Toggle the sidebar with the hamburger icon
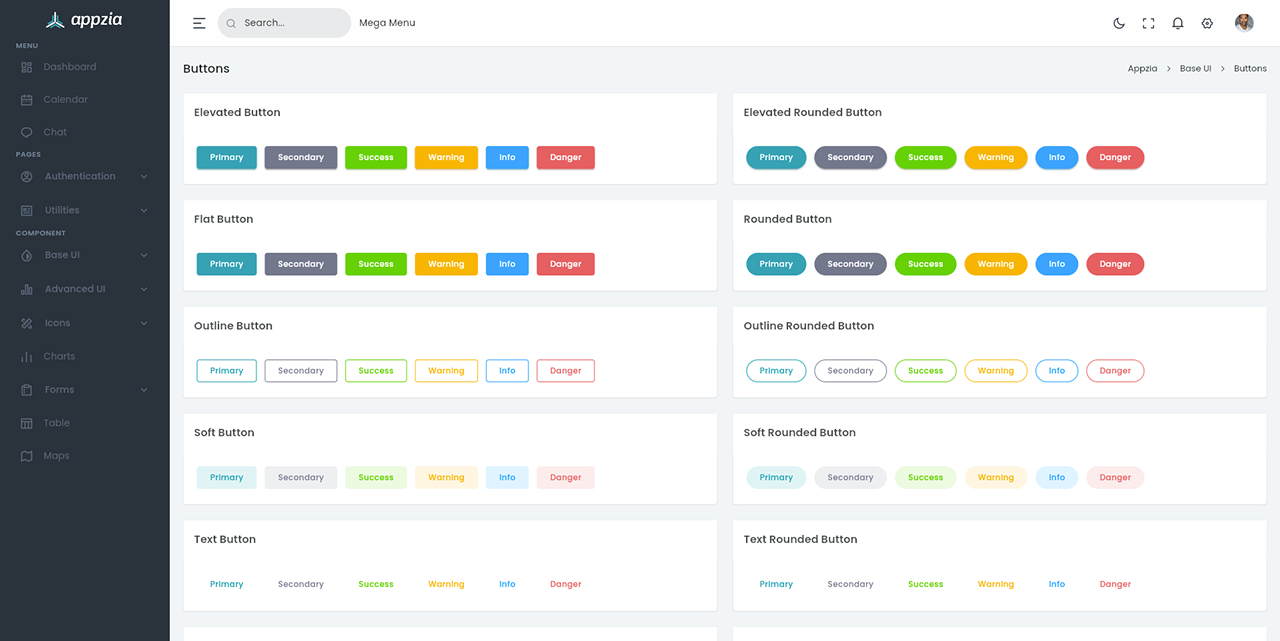Image resolution: width=1280 pixels, height=641 pixels. [x=199, y=22]
